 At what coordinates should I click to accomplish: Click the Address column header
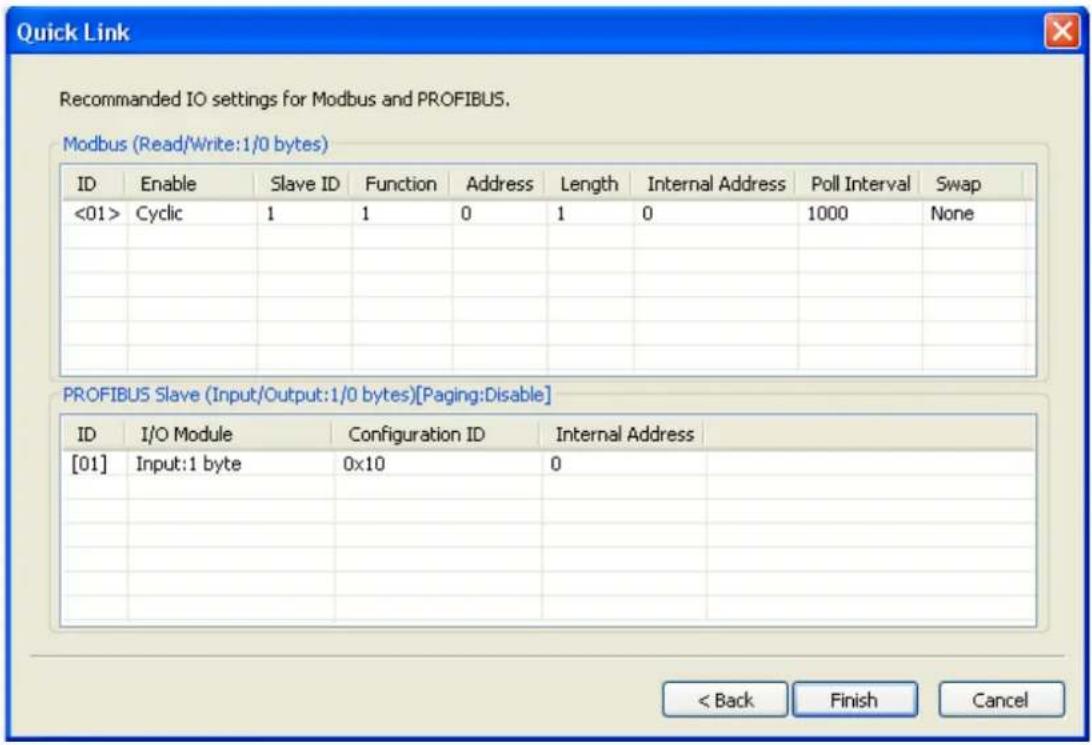(x=499, y=185)
